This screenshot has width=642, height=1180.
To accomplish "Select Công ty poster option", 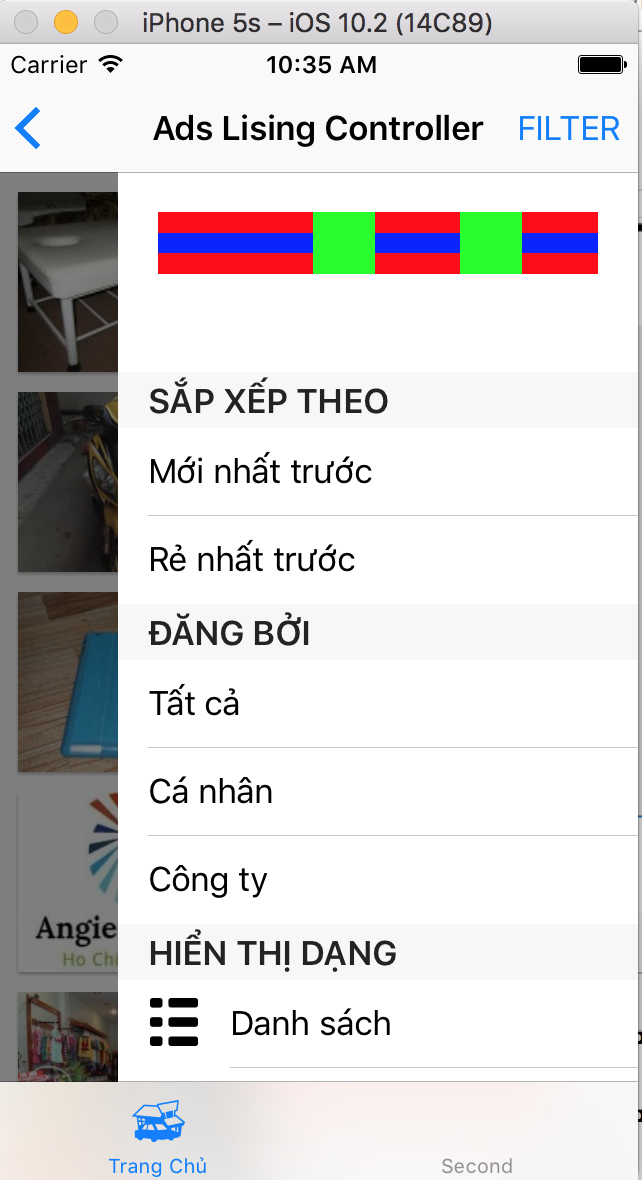I will (378, 880).
